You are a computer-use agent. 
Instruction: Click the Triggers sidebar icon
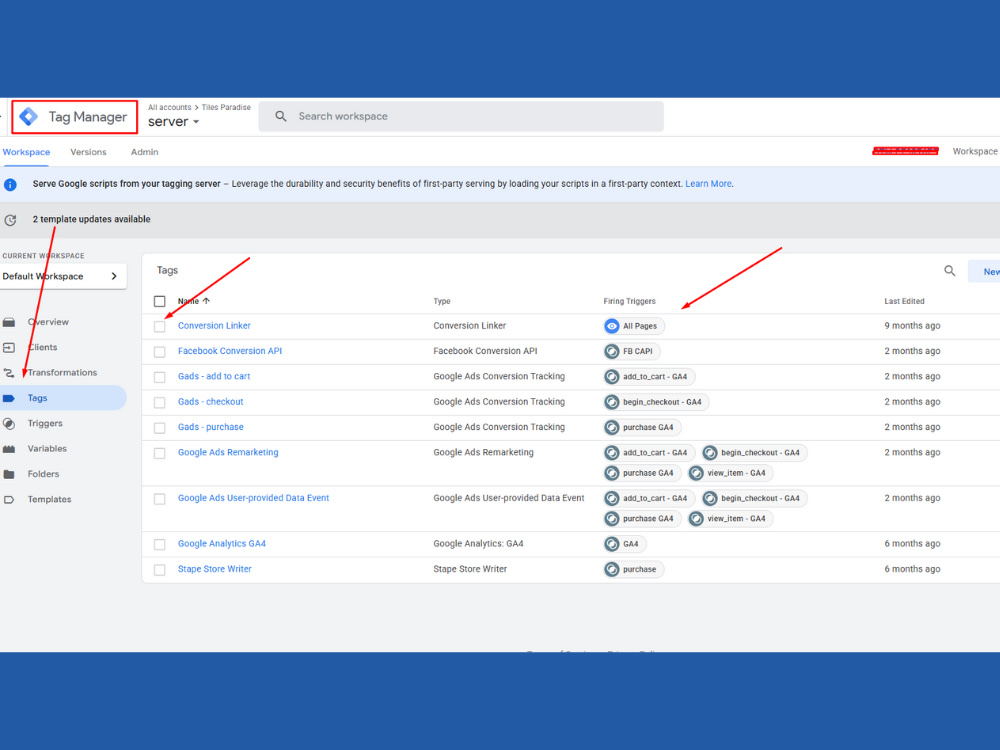[9, 423]
